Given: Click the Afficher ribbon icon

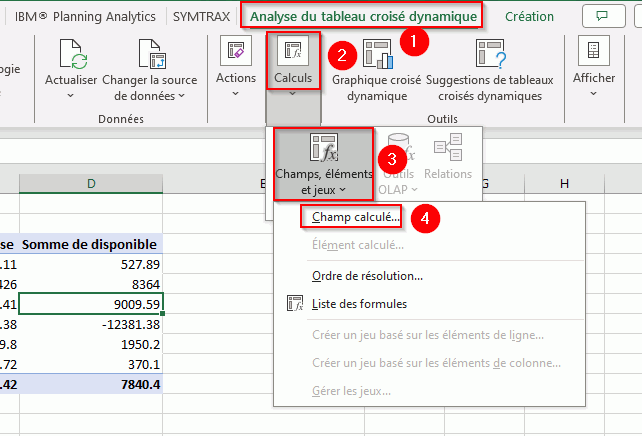Looking at the screenshot, I should 594,52.
